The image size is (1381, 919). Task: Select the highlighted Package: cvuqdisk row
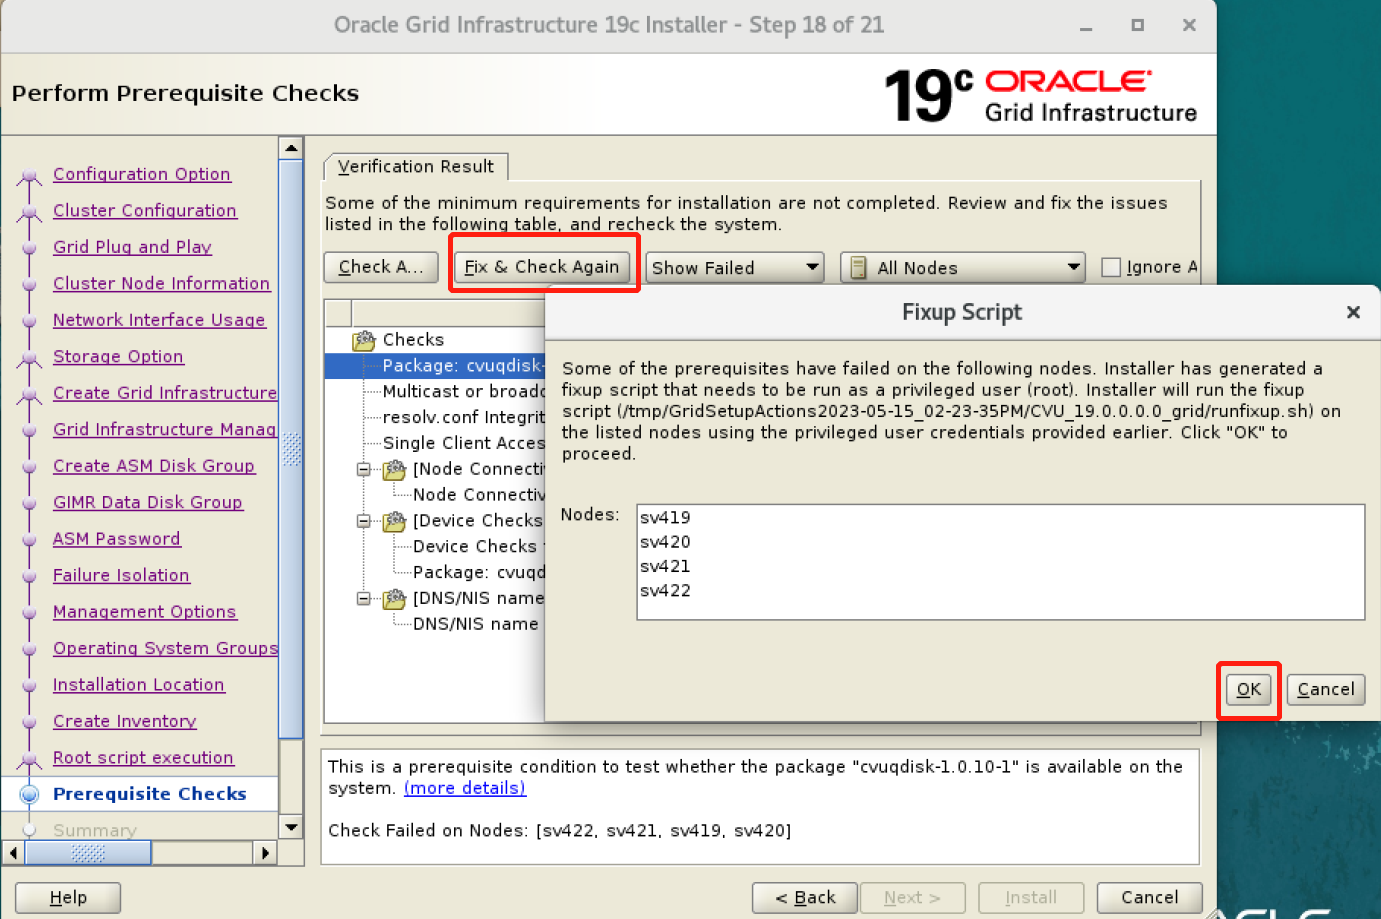pos(435,366)
